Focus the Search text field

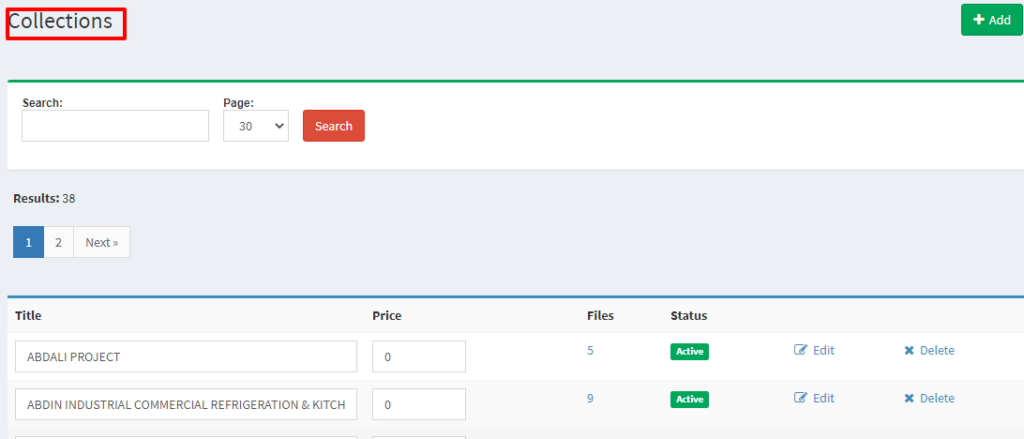115,126
